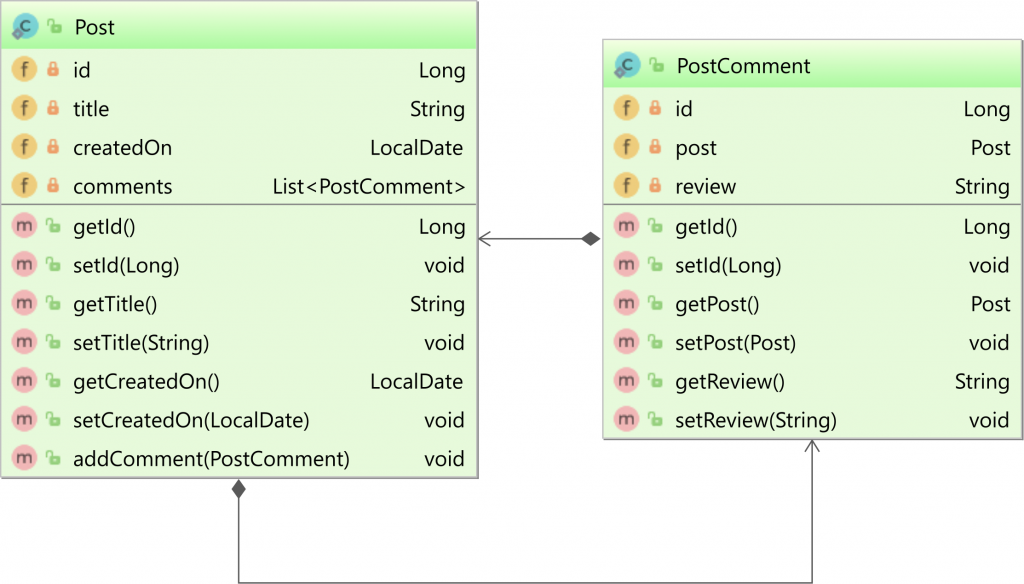1024x584 pixels.
Task: Select the setReview(String) method
Action: click(x=756, y=420)
